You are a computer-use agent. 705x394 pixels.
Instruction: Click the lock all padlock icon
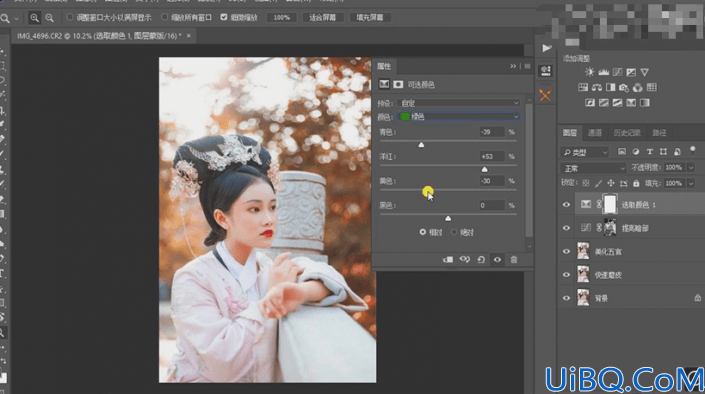(636, 183)
